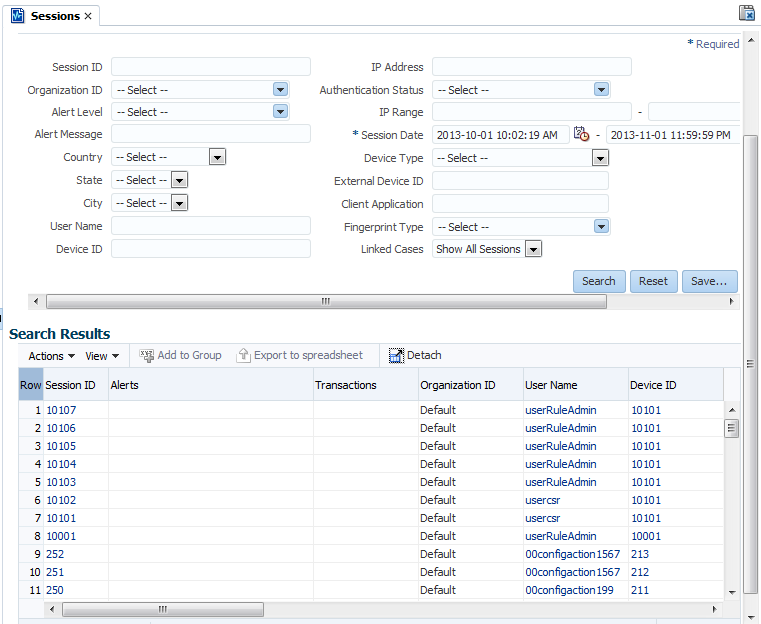The image size is (761, 624).
Task: Click page scroll up arrow near Required
Action: pos(751,40)
